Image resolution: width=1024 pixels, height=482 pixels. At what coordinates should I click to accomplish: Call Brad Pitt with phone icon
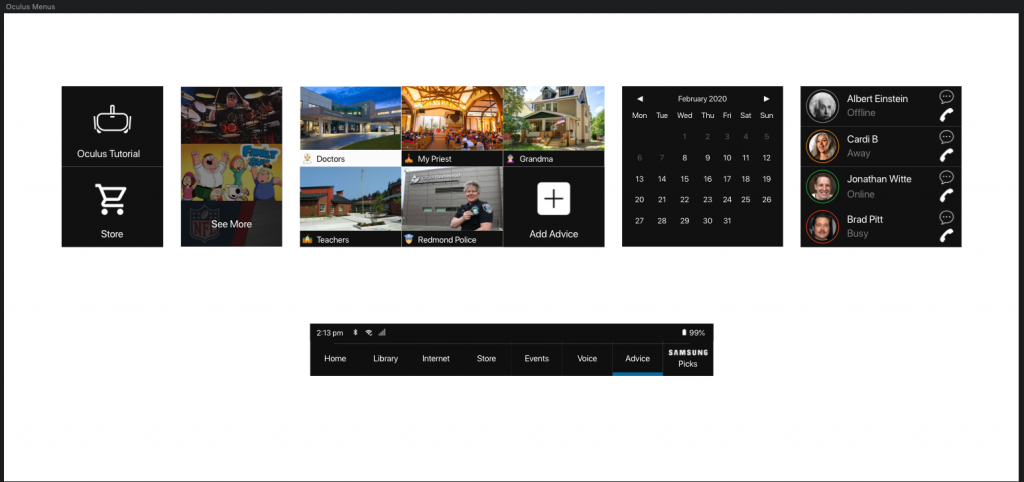pyautogui.click(x=946, y=235)
